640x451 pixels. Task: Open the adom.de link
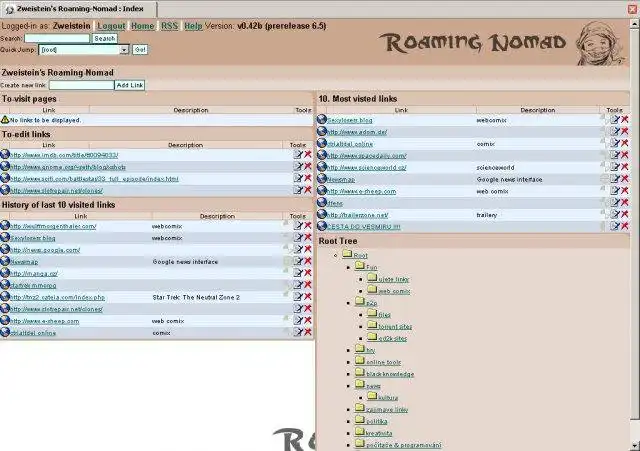coord(357,132)
